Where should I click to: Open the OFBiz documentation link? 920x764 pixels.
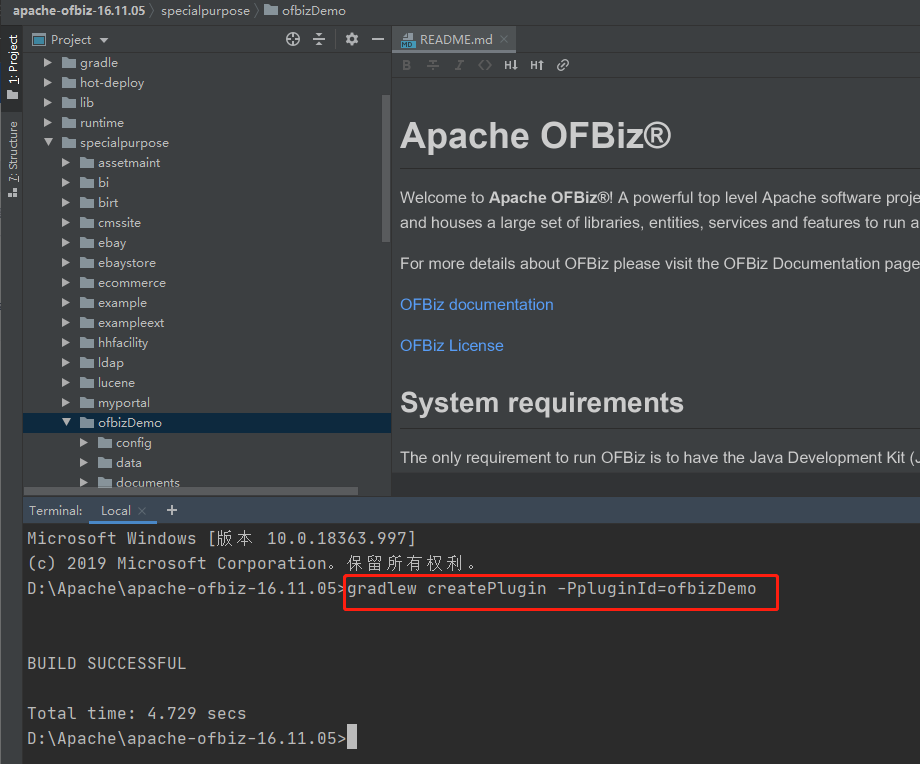(477, 304)
